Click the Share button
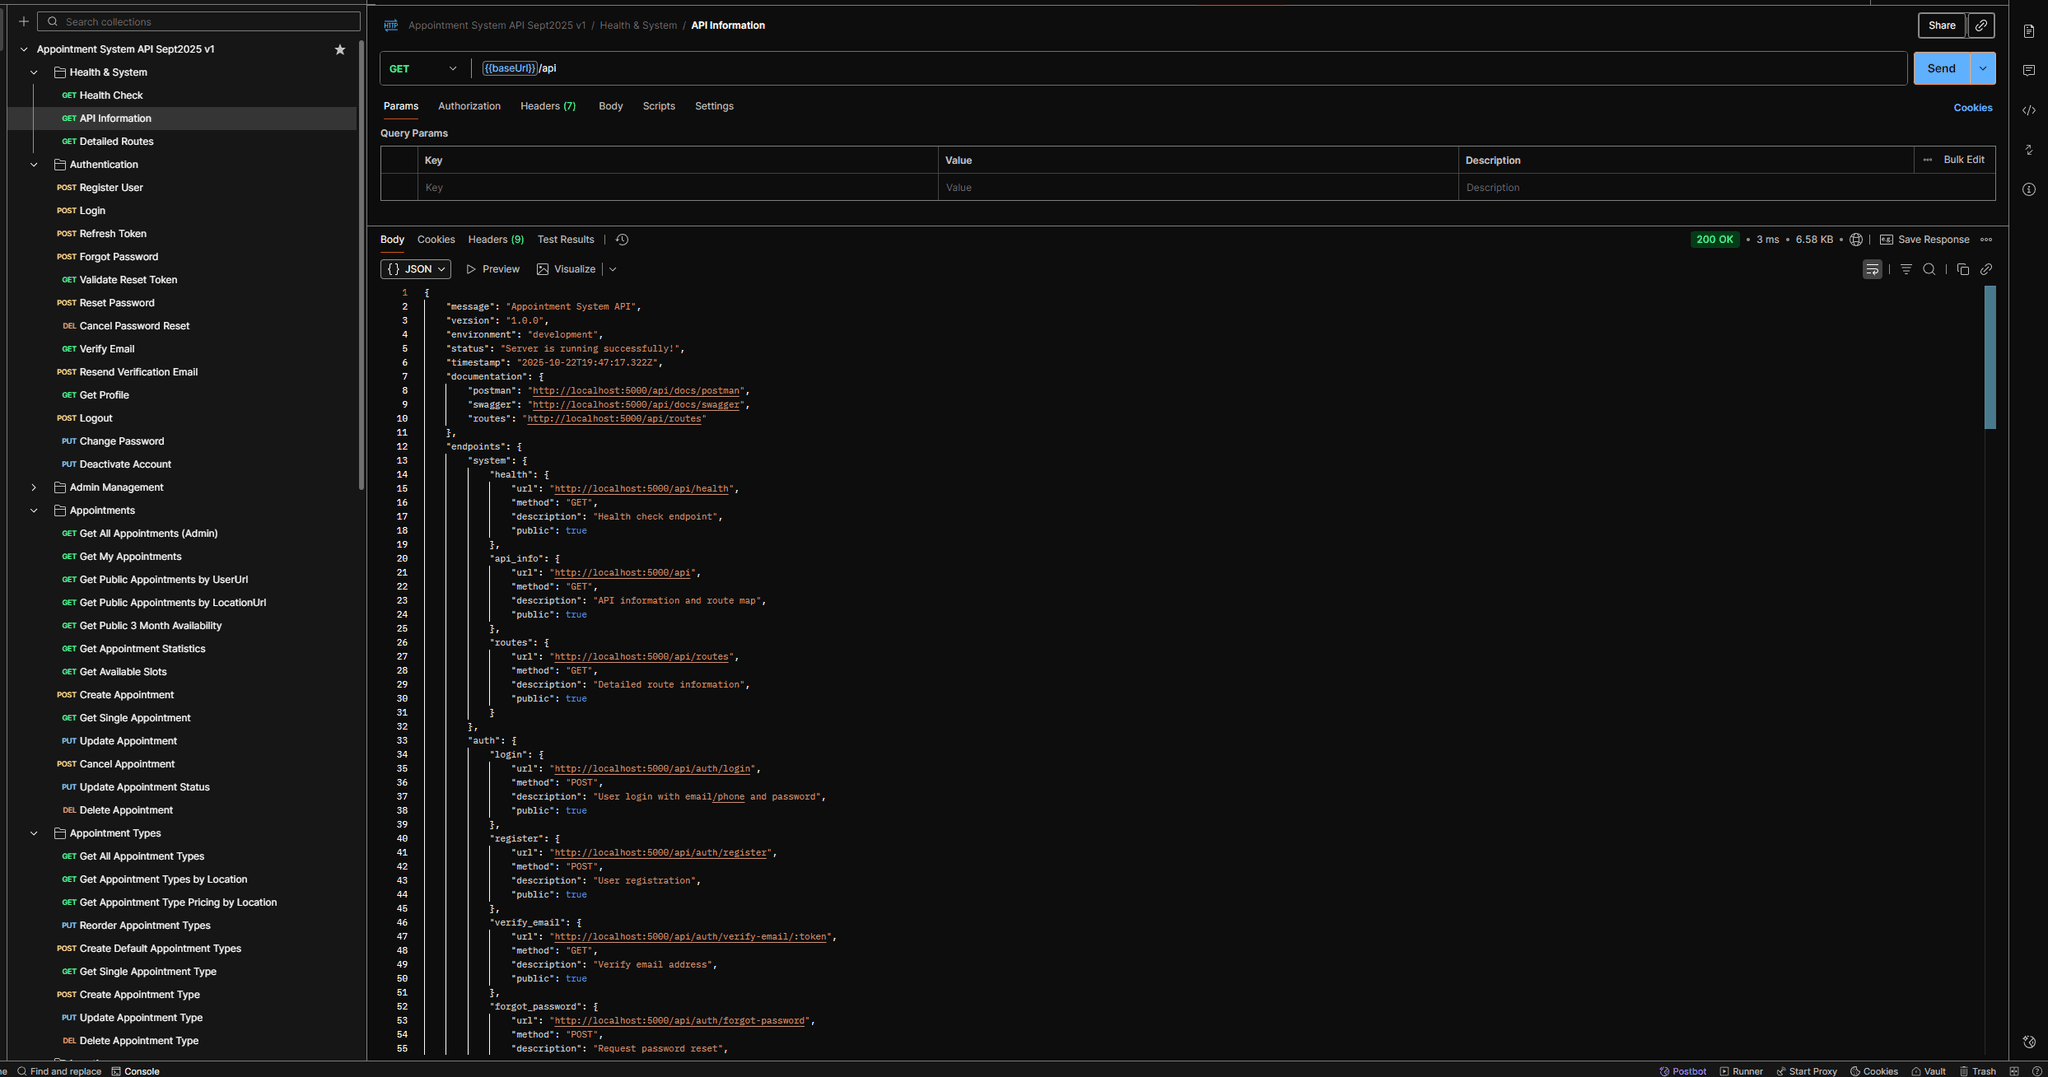Image resolution: width=2048 pixels, height=1077 pixels. pos(1941,26)
